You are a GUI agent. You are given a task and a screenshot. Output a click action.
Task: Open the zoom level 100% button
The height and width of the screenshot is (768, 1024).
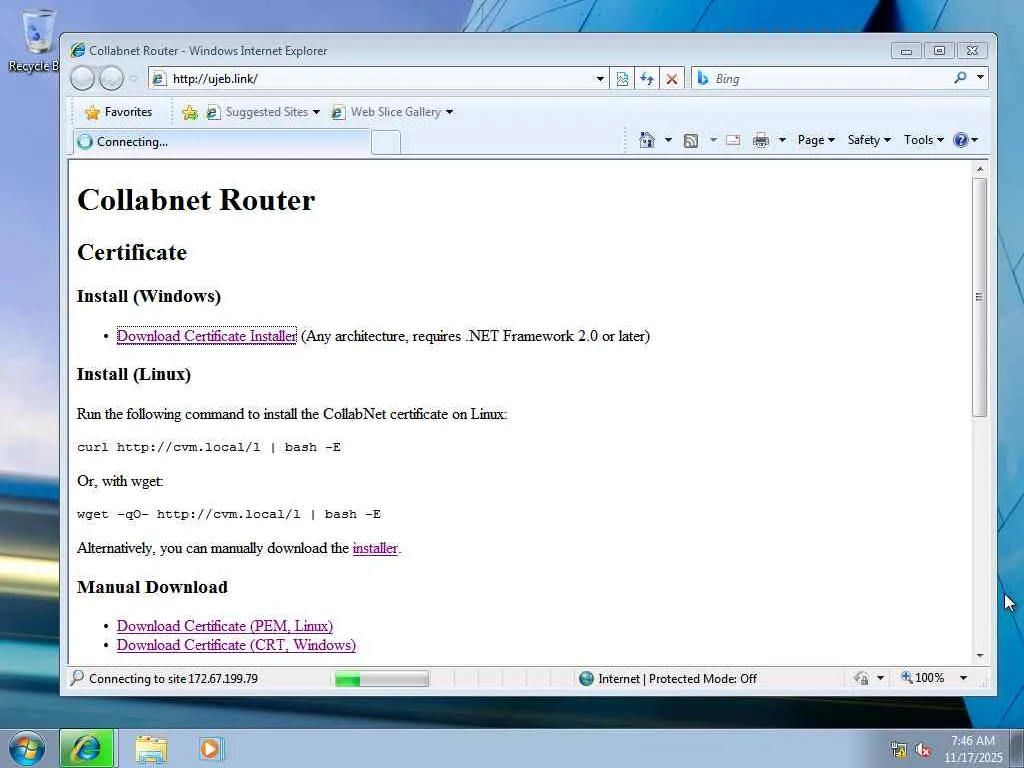click(922, 678)
